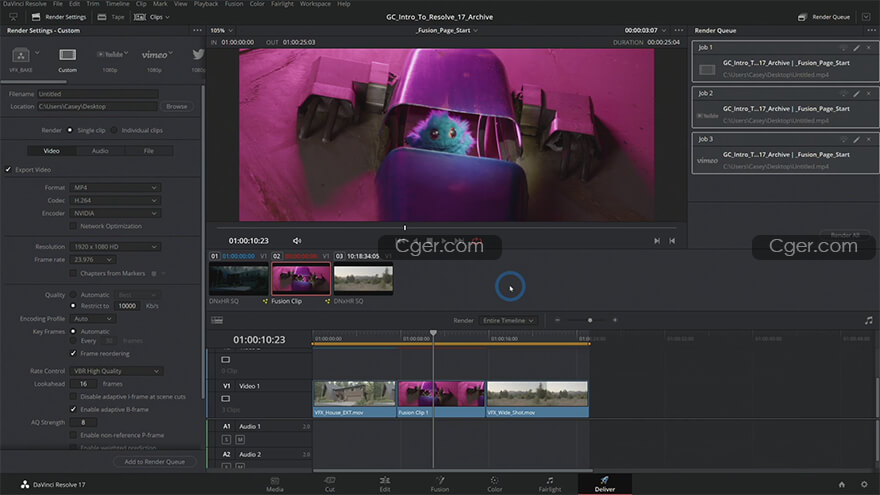880x495 pixels.
Task: Choose the Twitter render preset
Action: pyautogui.click(x=198, y=54)
